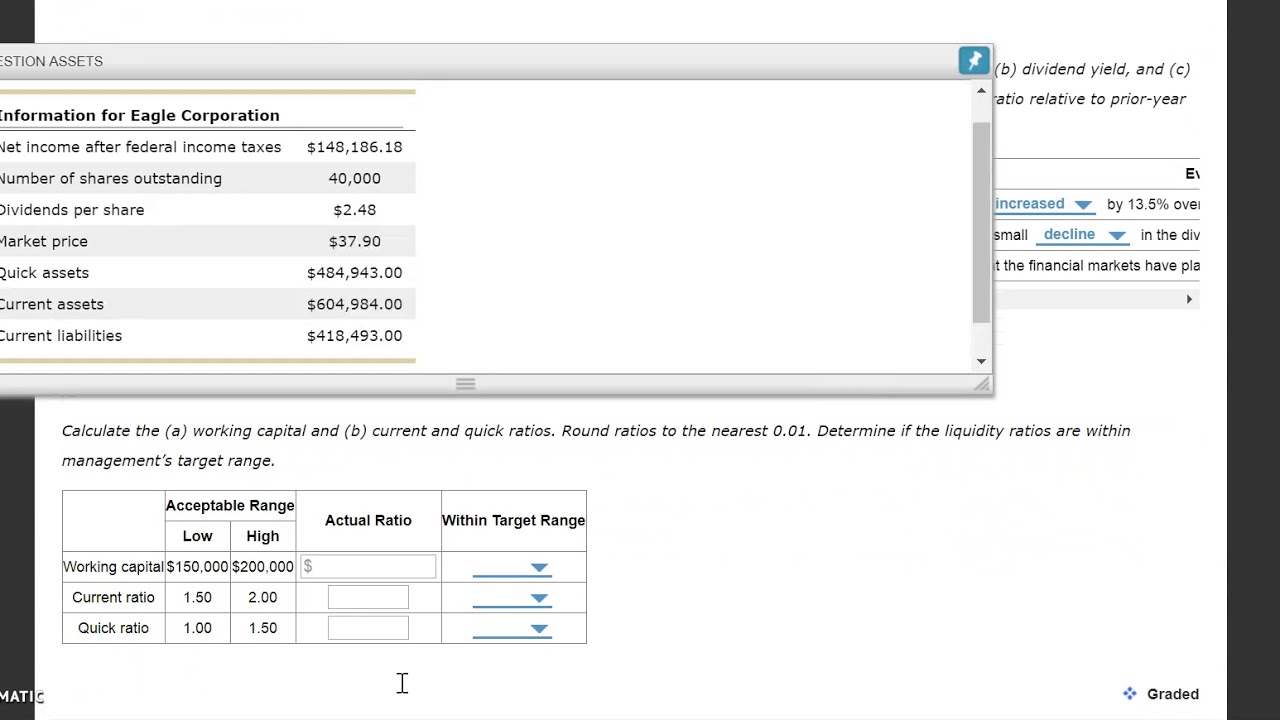Click the net income value $148,186.18
This screenshot has width=1280, height=720.
[354, 147]
